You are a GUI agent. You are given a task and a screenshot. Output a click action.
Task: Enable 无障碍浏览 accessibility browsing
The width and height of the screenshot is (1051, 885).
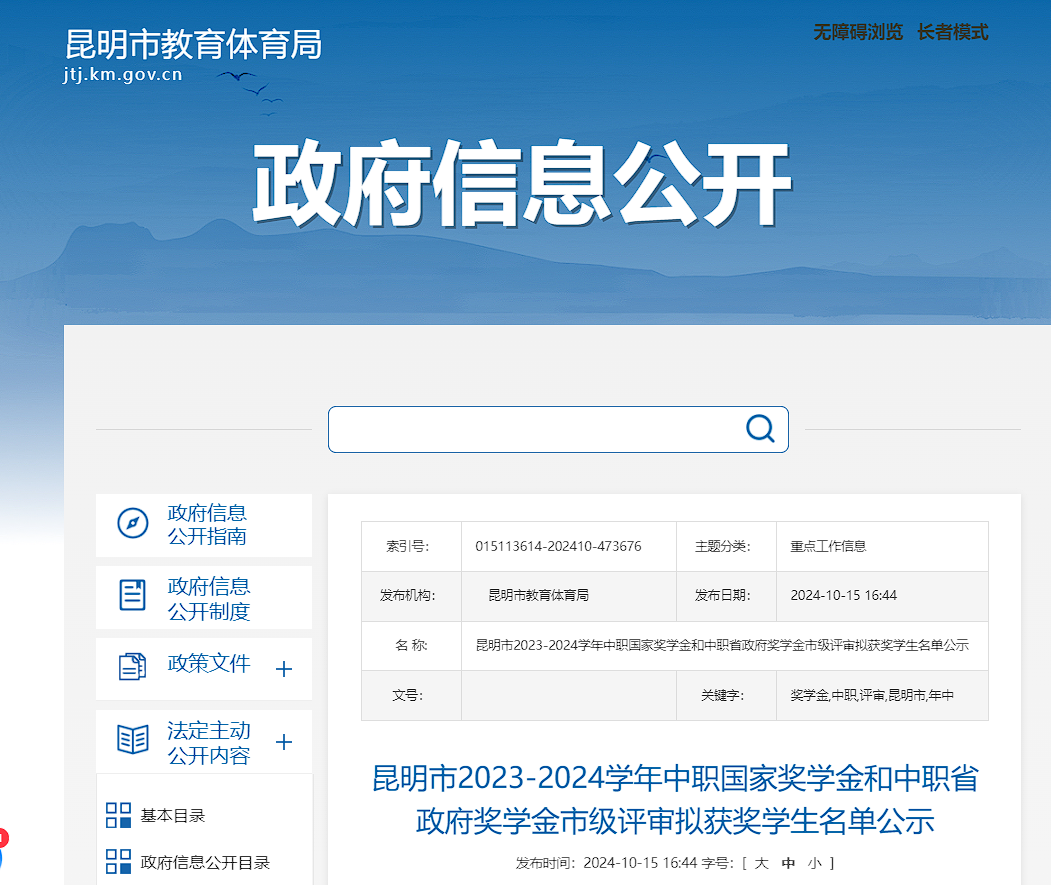coord(858,31)
